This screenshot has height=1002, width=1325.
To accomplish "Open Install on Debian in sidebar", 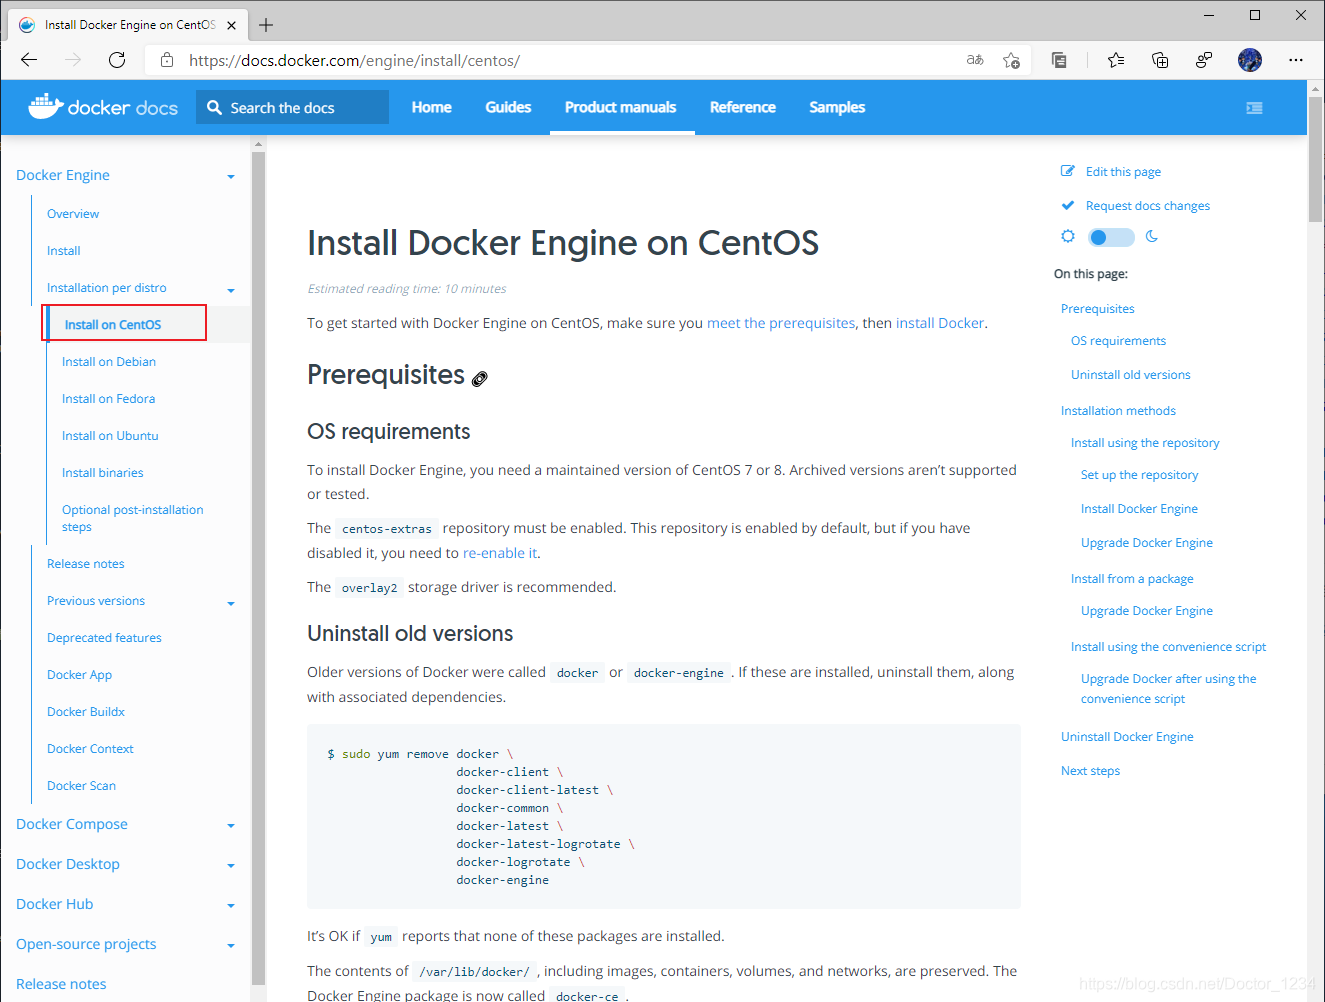I will pos(109,362).
